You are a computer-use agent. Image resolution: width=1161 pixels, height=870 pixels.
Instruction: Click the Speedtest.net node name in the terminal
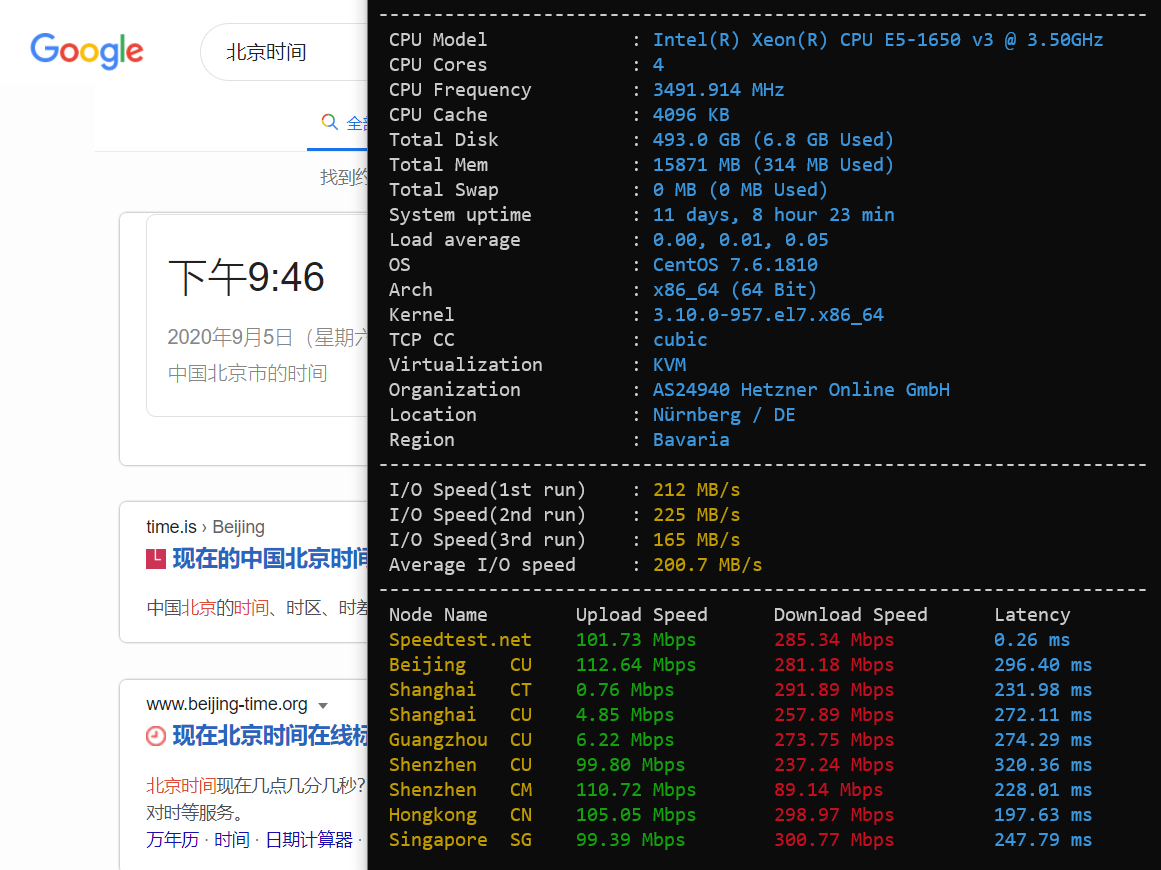460,640
